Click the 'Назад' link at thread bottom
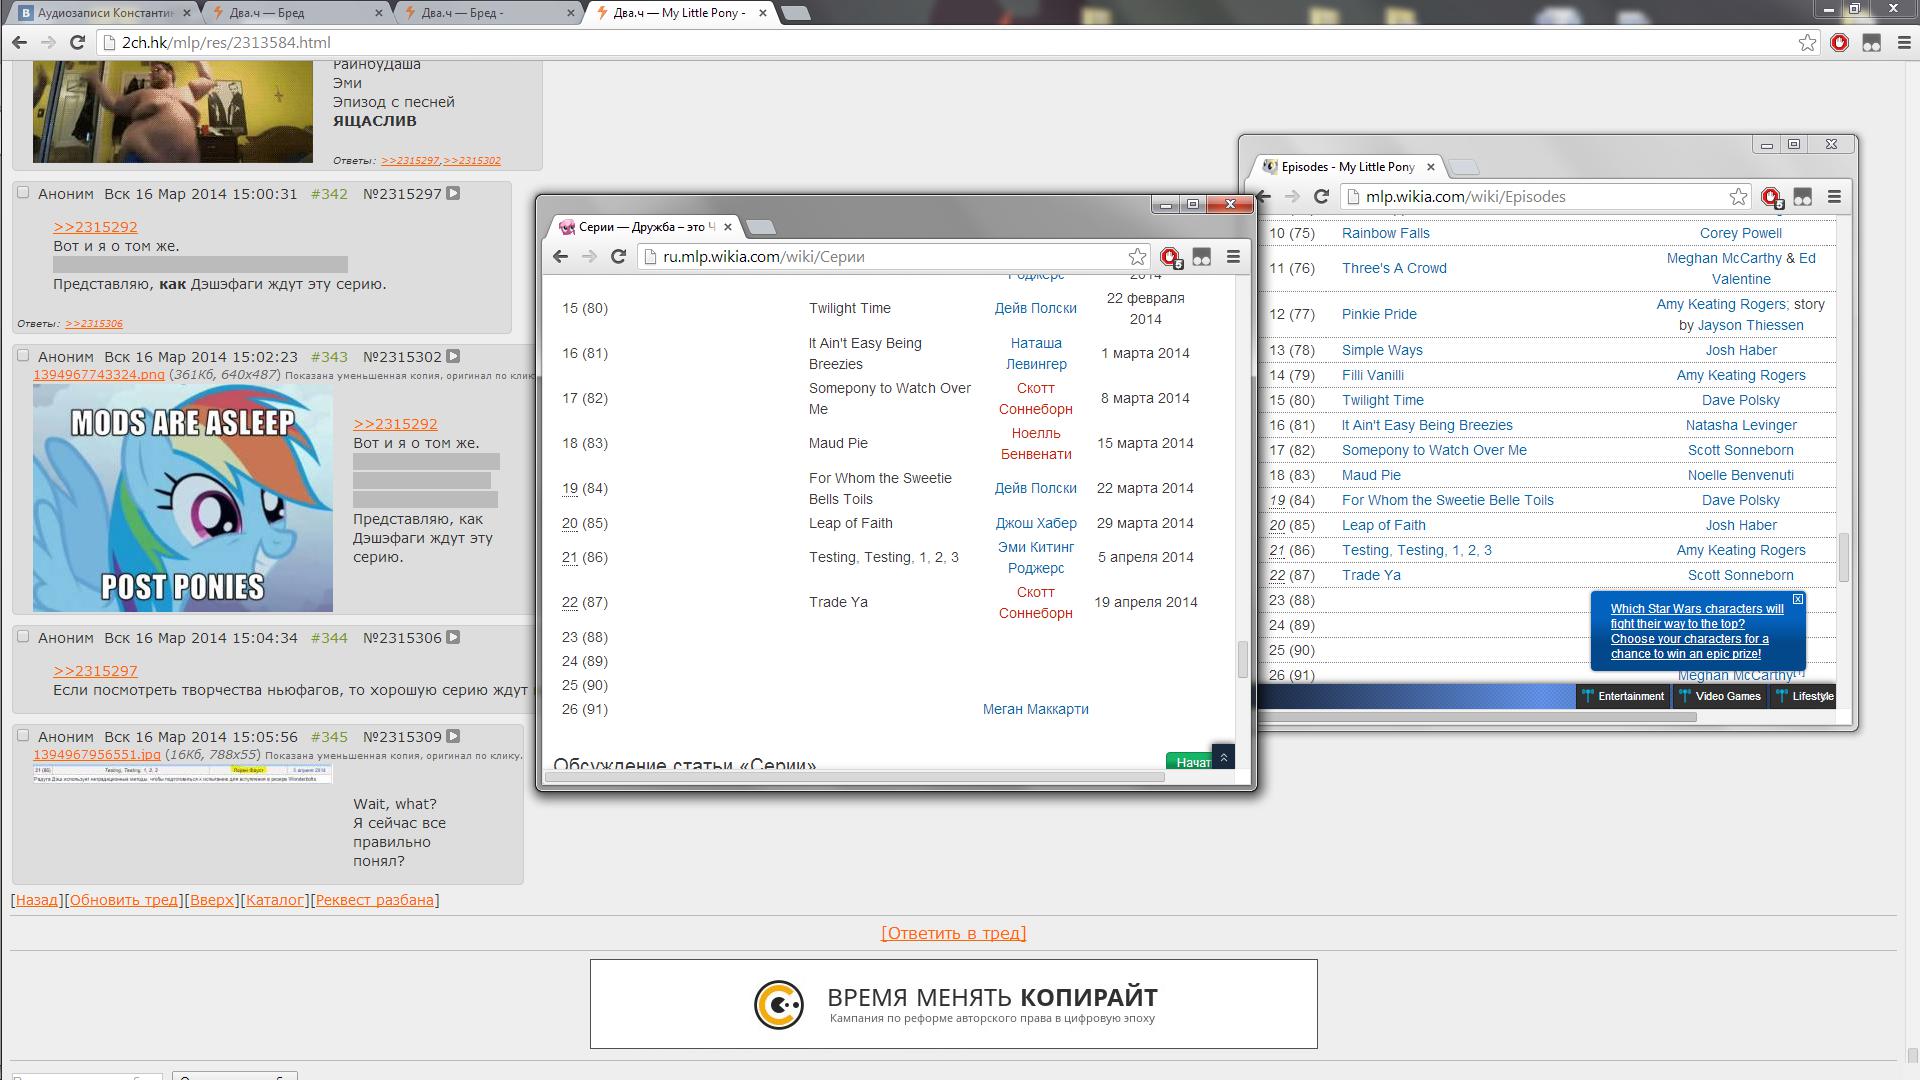This screenshot has width=1920, height=1080. coord(37,900)
